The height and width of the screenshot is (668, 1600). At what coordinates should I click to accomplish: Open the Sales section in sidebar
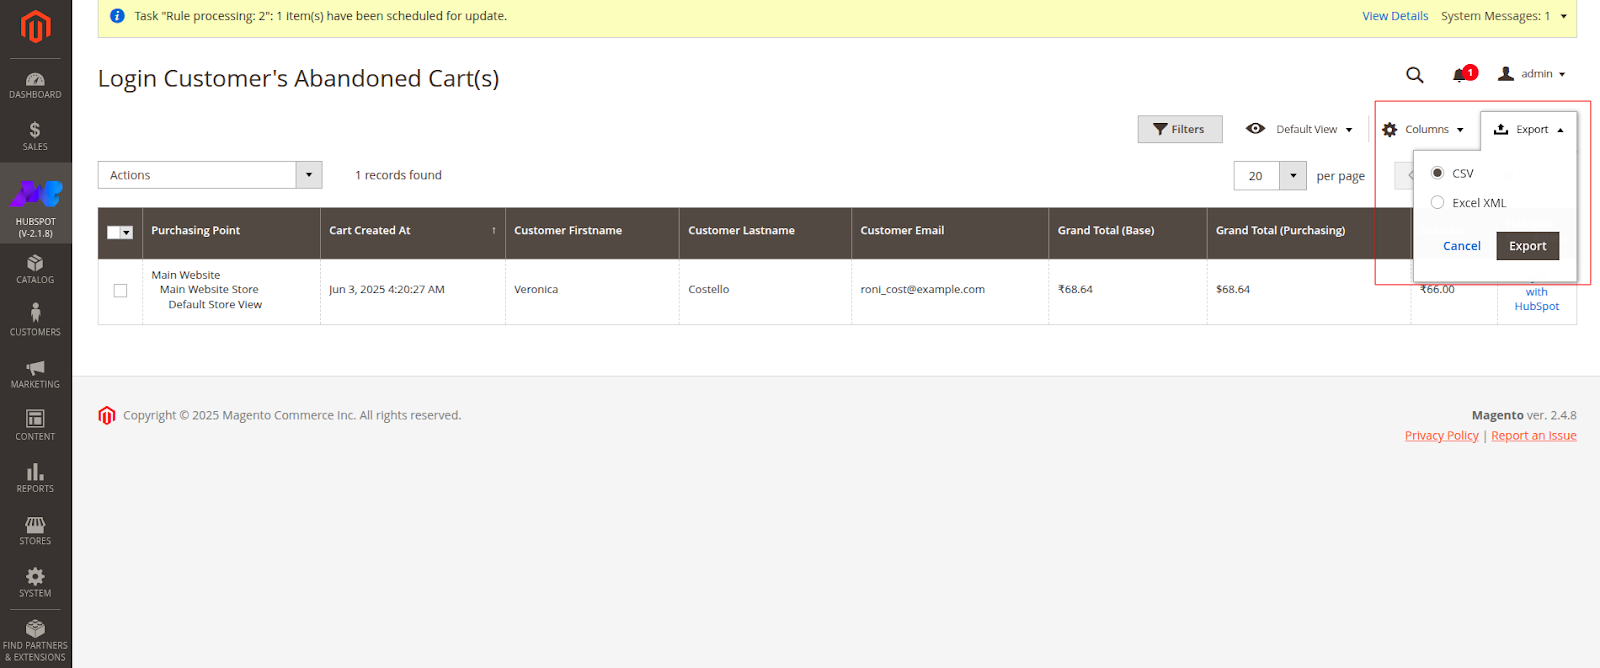[35, 136]
